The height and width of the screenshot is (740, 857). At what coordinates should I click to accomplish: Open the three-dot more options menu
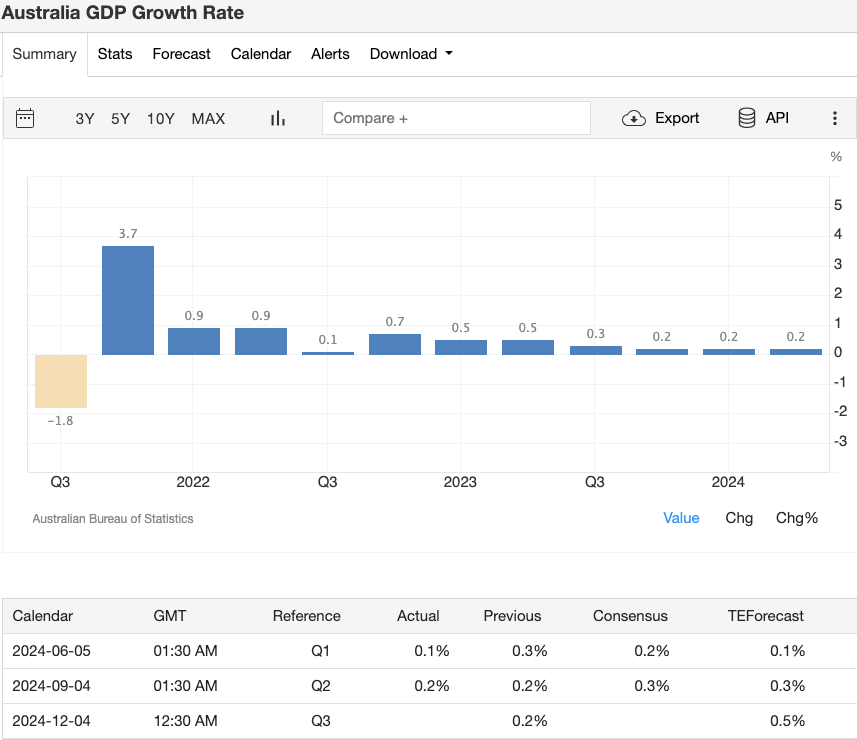835,117
